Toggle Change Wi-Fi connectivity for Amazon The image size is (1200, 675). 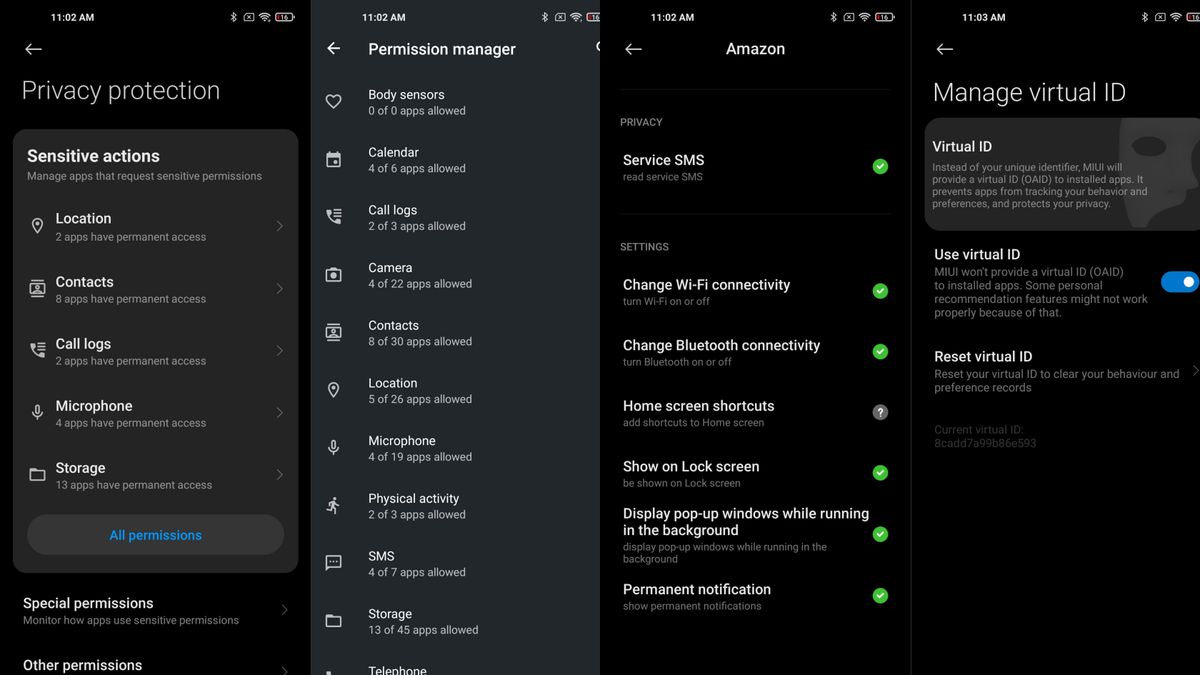[880, 291]
